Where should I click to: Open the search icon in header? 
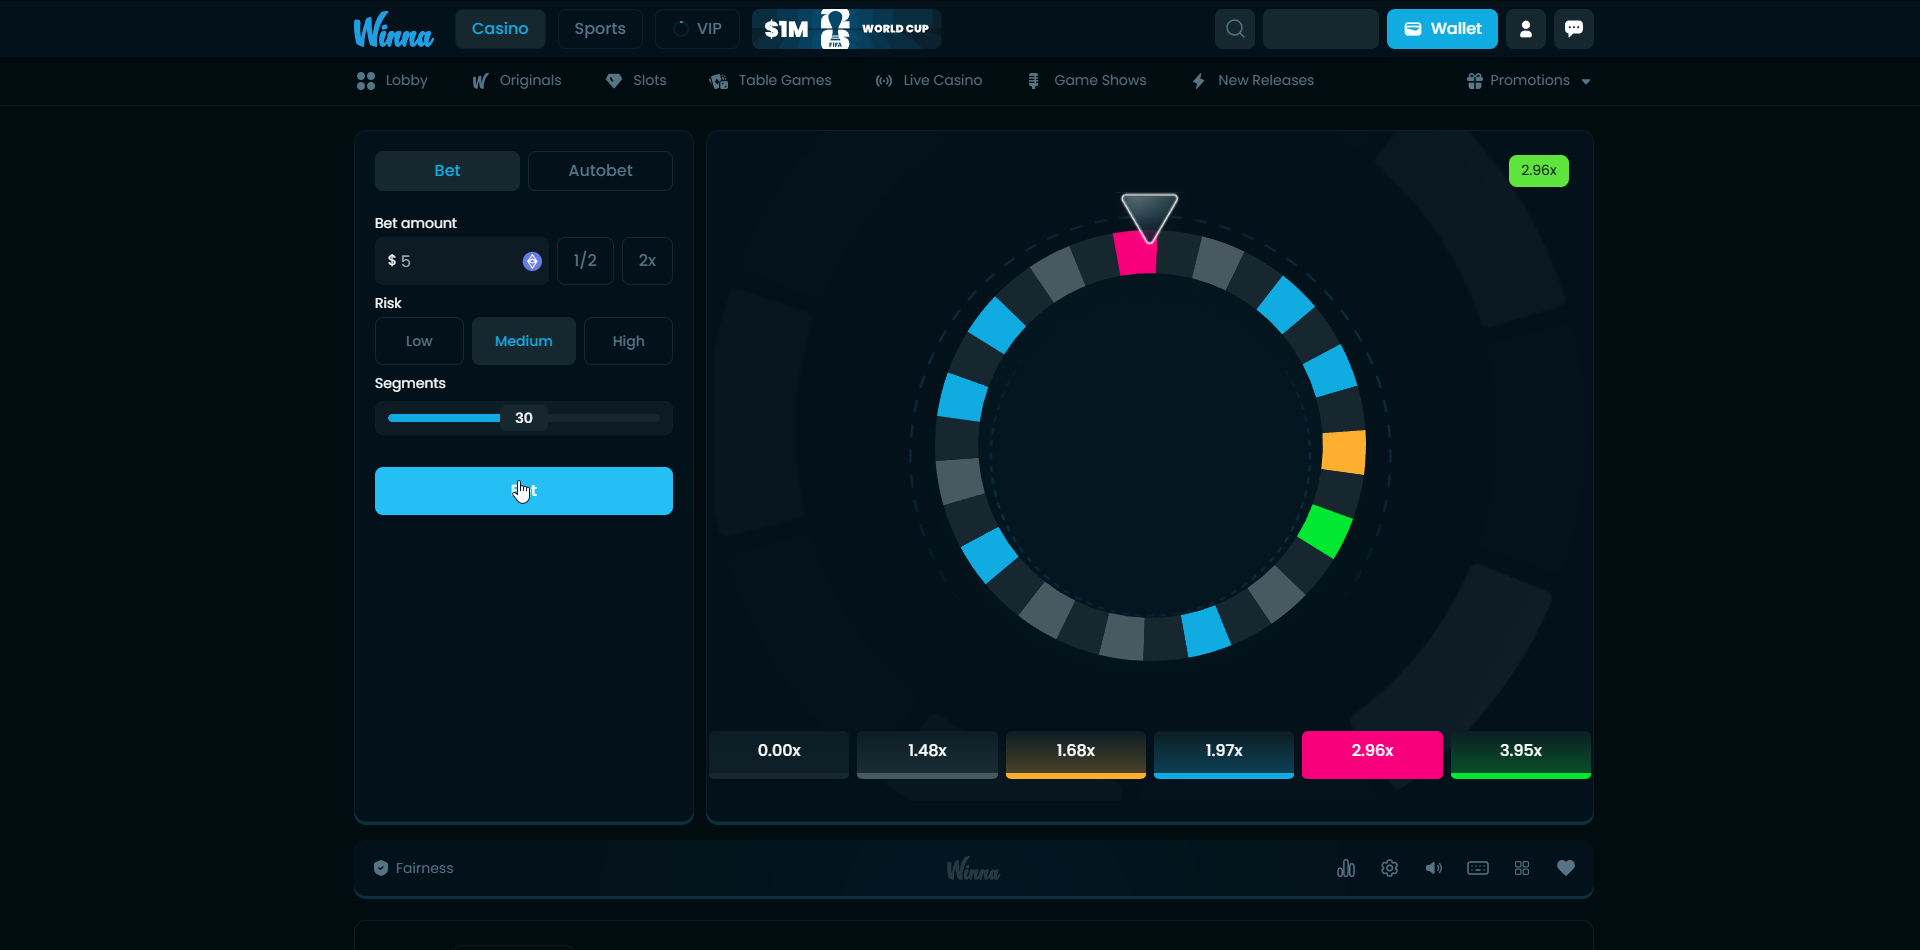click(1235, 29)
